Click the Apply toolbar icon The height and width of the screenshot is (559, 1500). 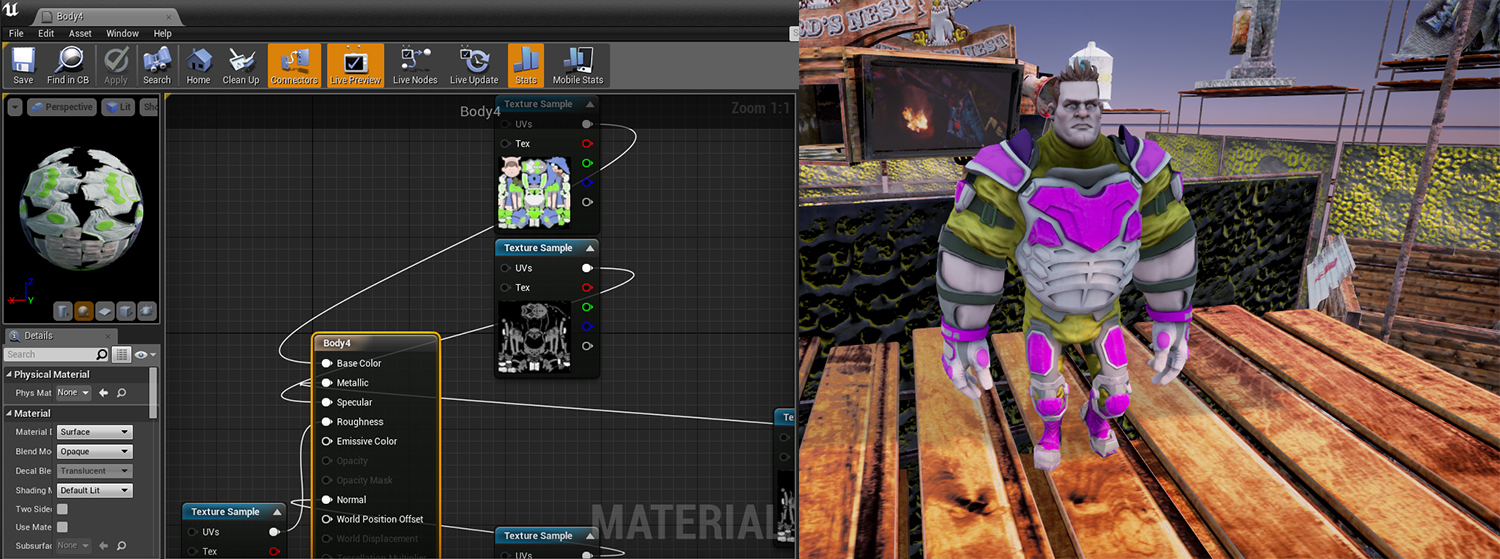pos(116,65)
